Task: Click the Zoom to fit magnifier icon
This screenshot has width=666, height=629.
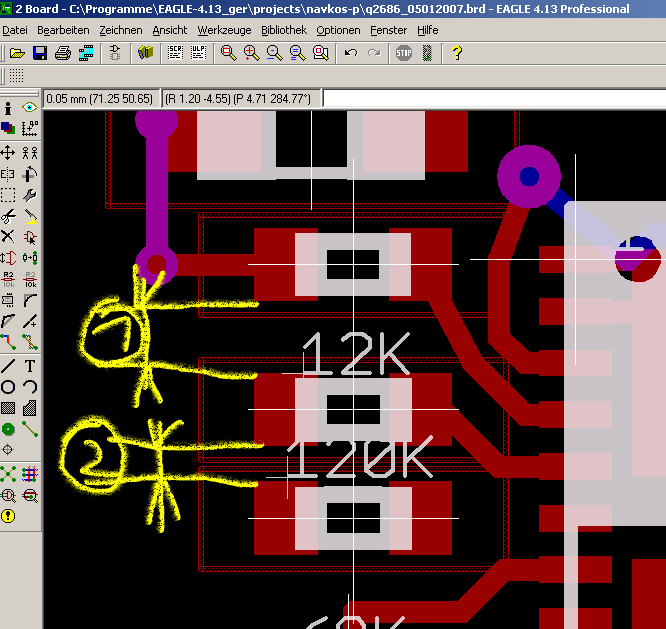Action: (229, 53)
